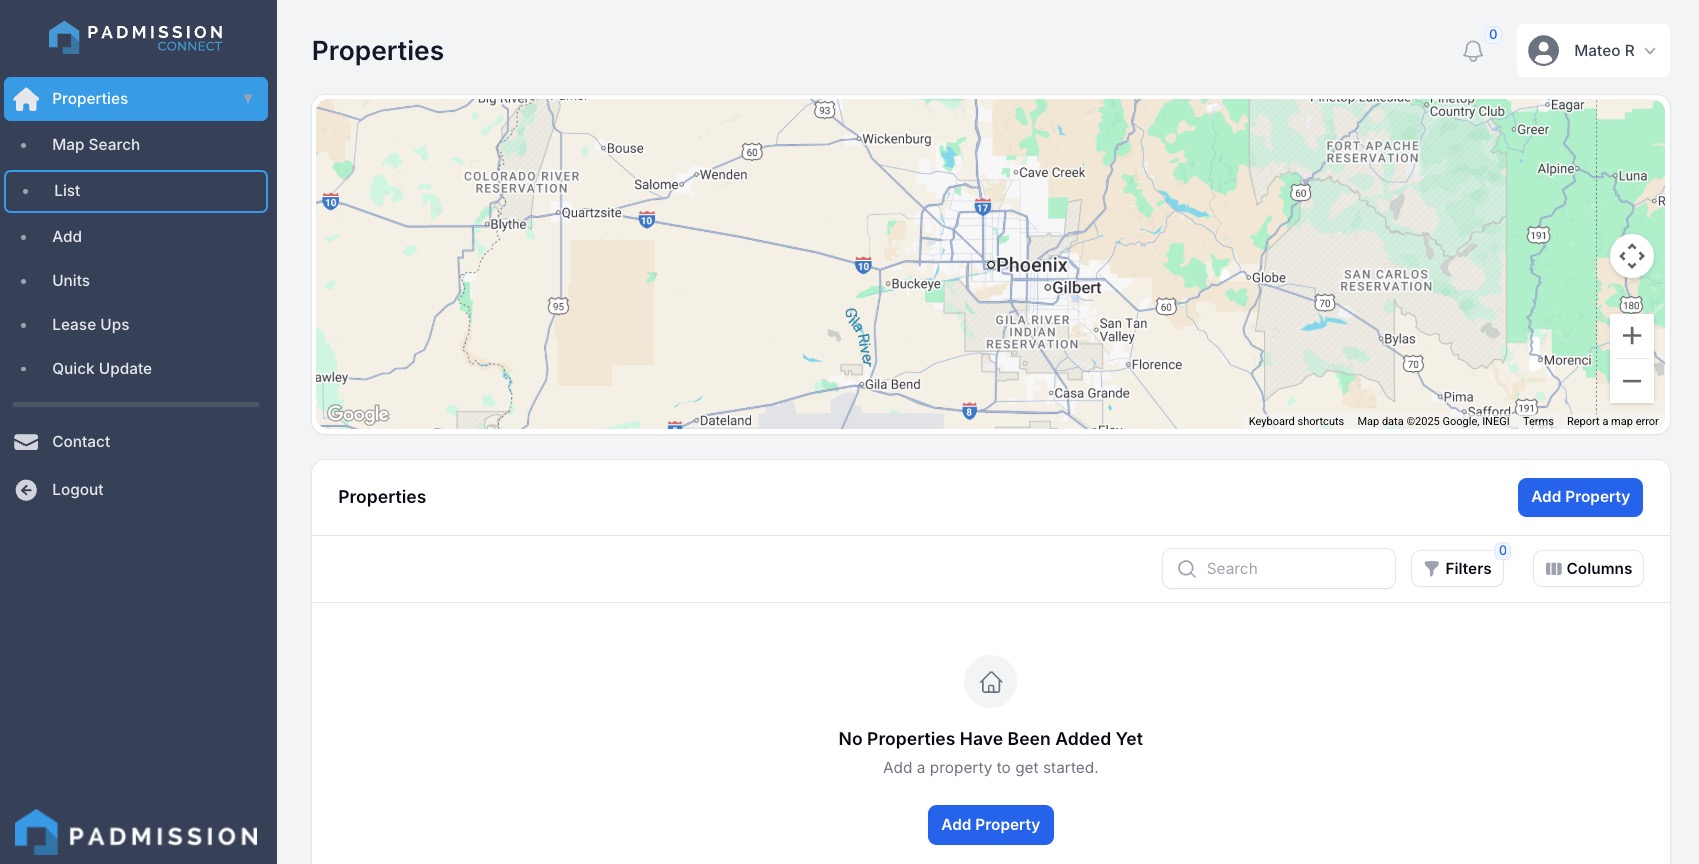Click the map pan/fullscreen control icon

(x=1631, y=256)
